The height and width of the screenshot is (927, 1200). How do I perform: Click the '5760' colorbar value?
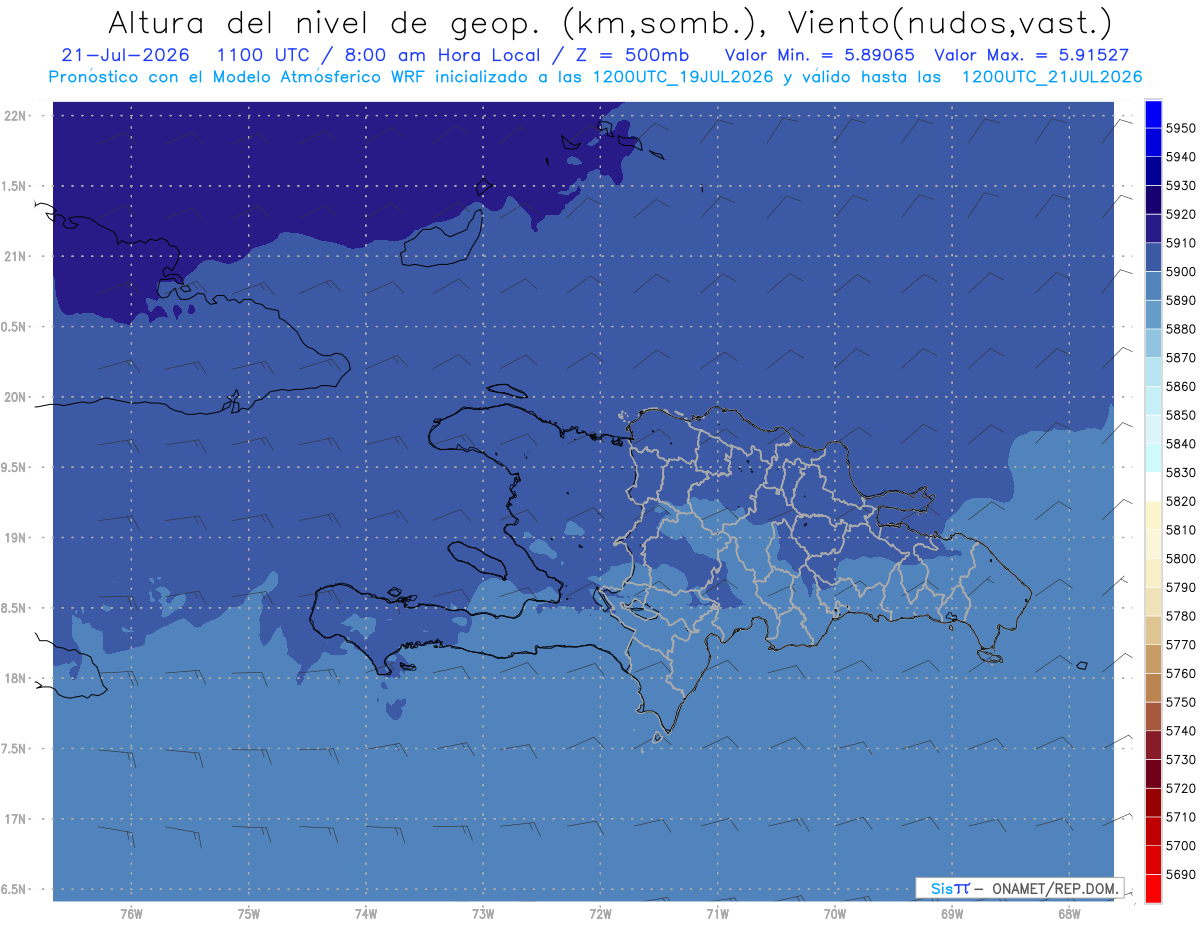point(1180,674)
